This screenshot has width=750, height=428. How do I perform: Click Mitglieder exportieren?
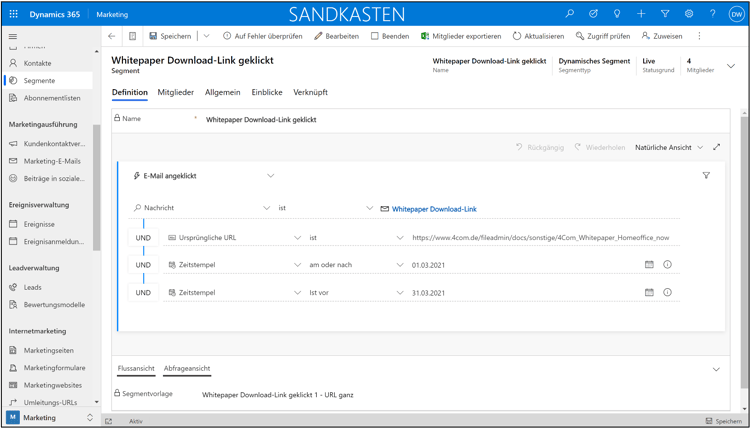[461, 36]
